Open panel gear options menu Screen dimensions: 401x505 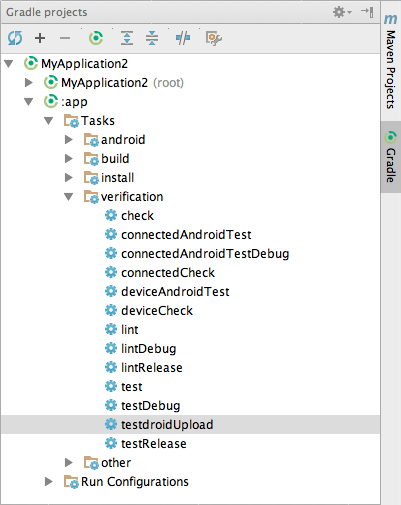pyautogui.click(x=342, y=12)
